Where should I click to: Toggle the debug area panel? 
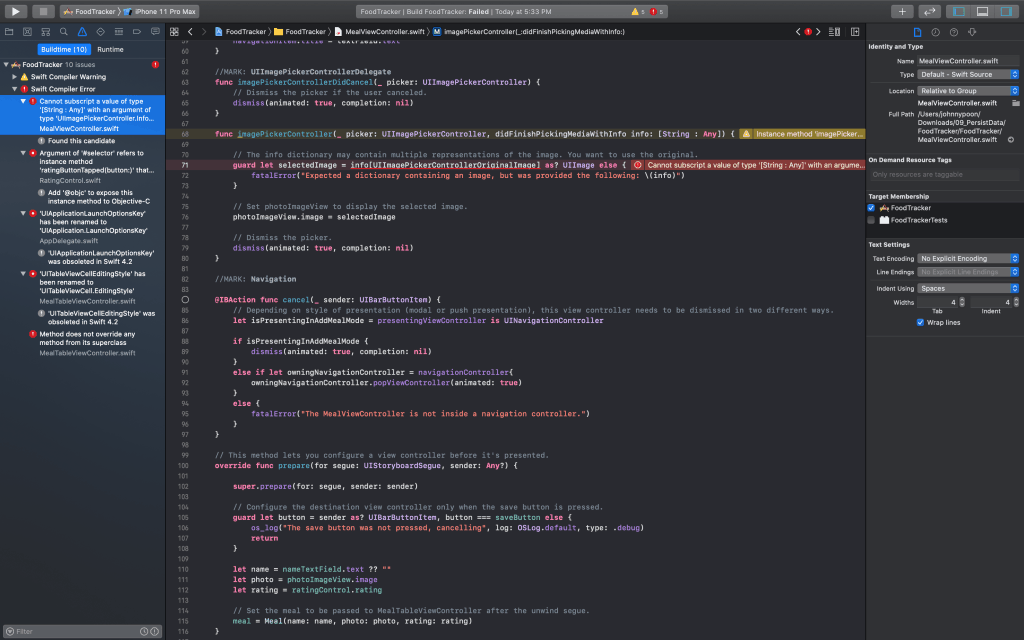(x=982, y=11)
